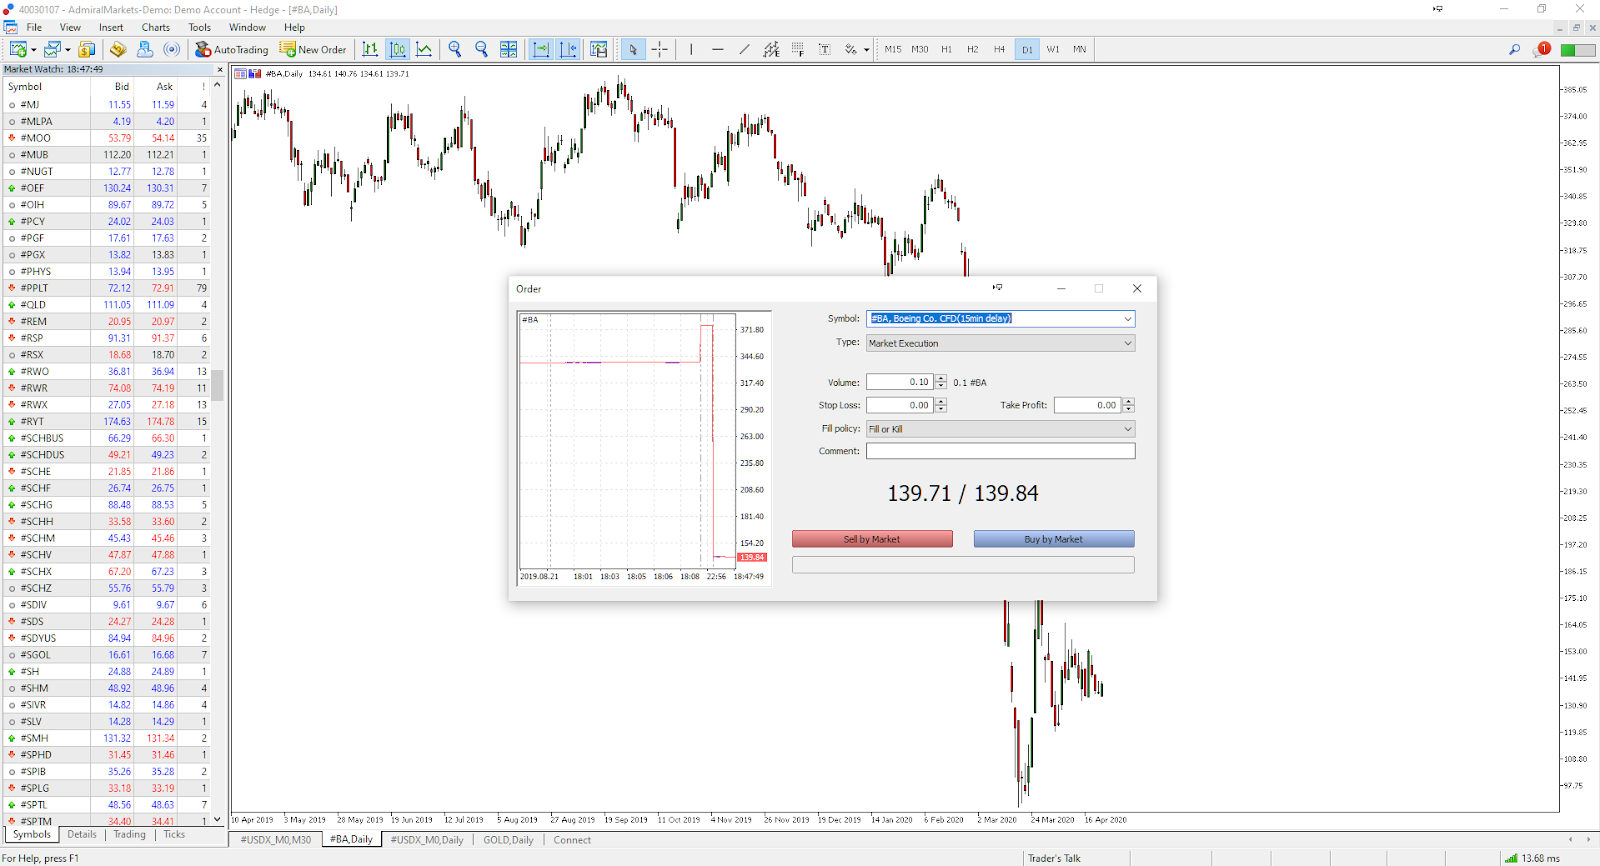This screenshot has height=866, width=1600.
Task: Select the trendline drawing tool
Action: [x=744, y=49]
